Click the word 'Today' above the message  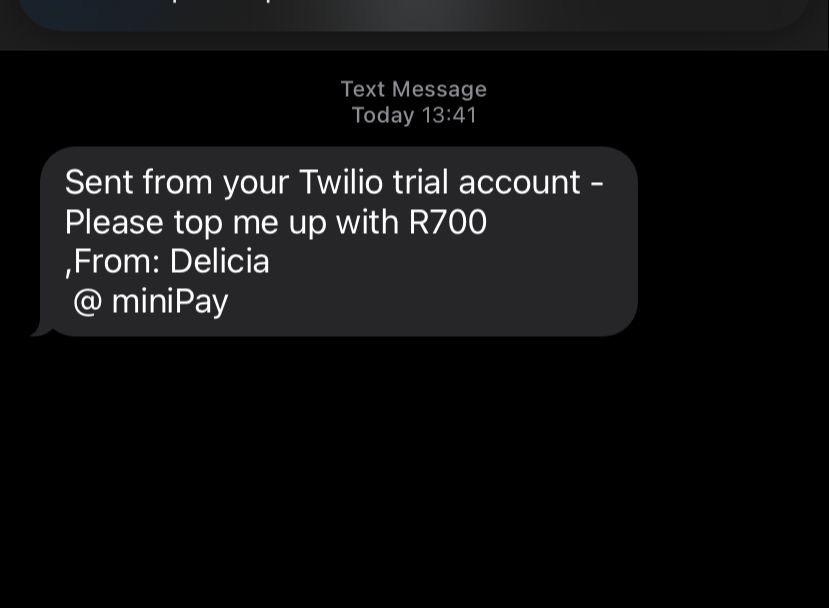pos(383,115)
